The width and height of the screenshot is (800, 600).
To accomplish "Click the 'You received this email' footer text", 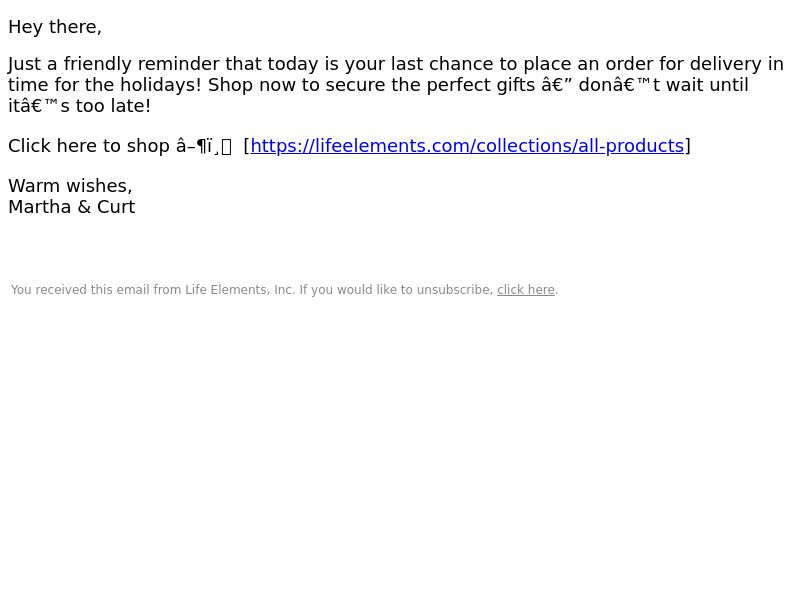I will (x=284, y=290).
